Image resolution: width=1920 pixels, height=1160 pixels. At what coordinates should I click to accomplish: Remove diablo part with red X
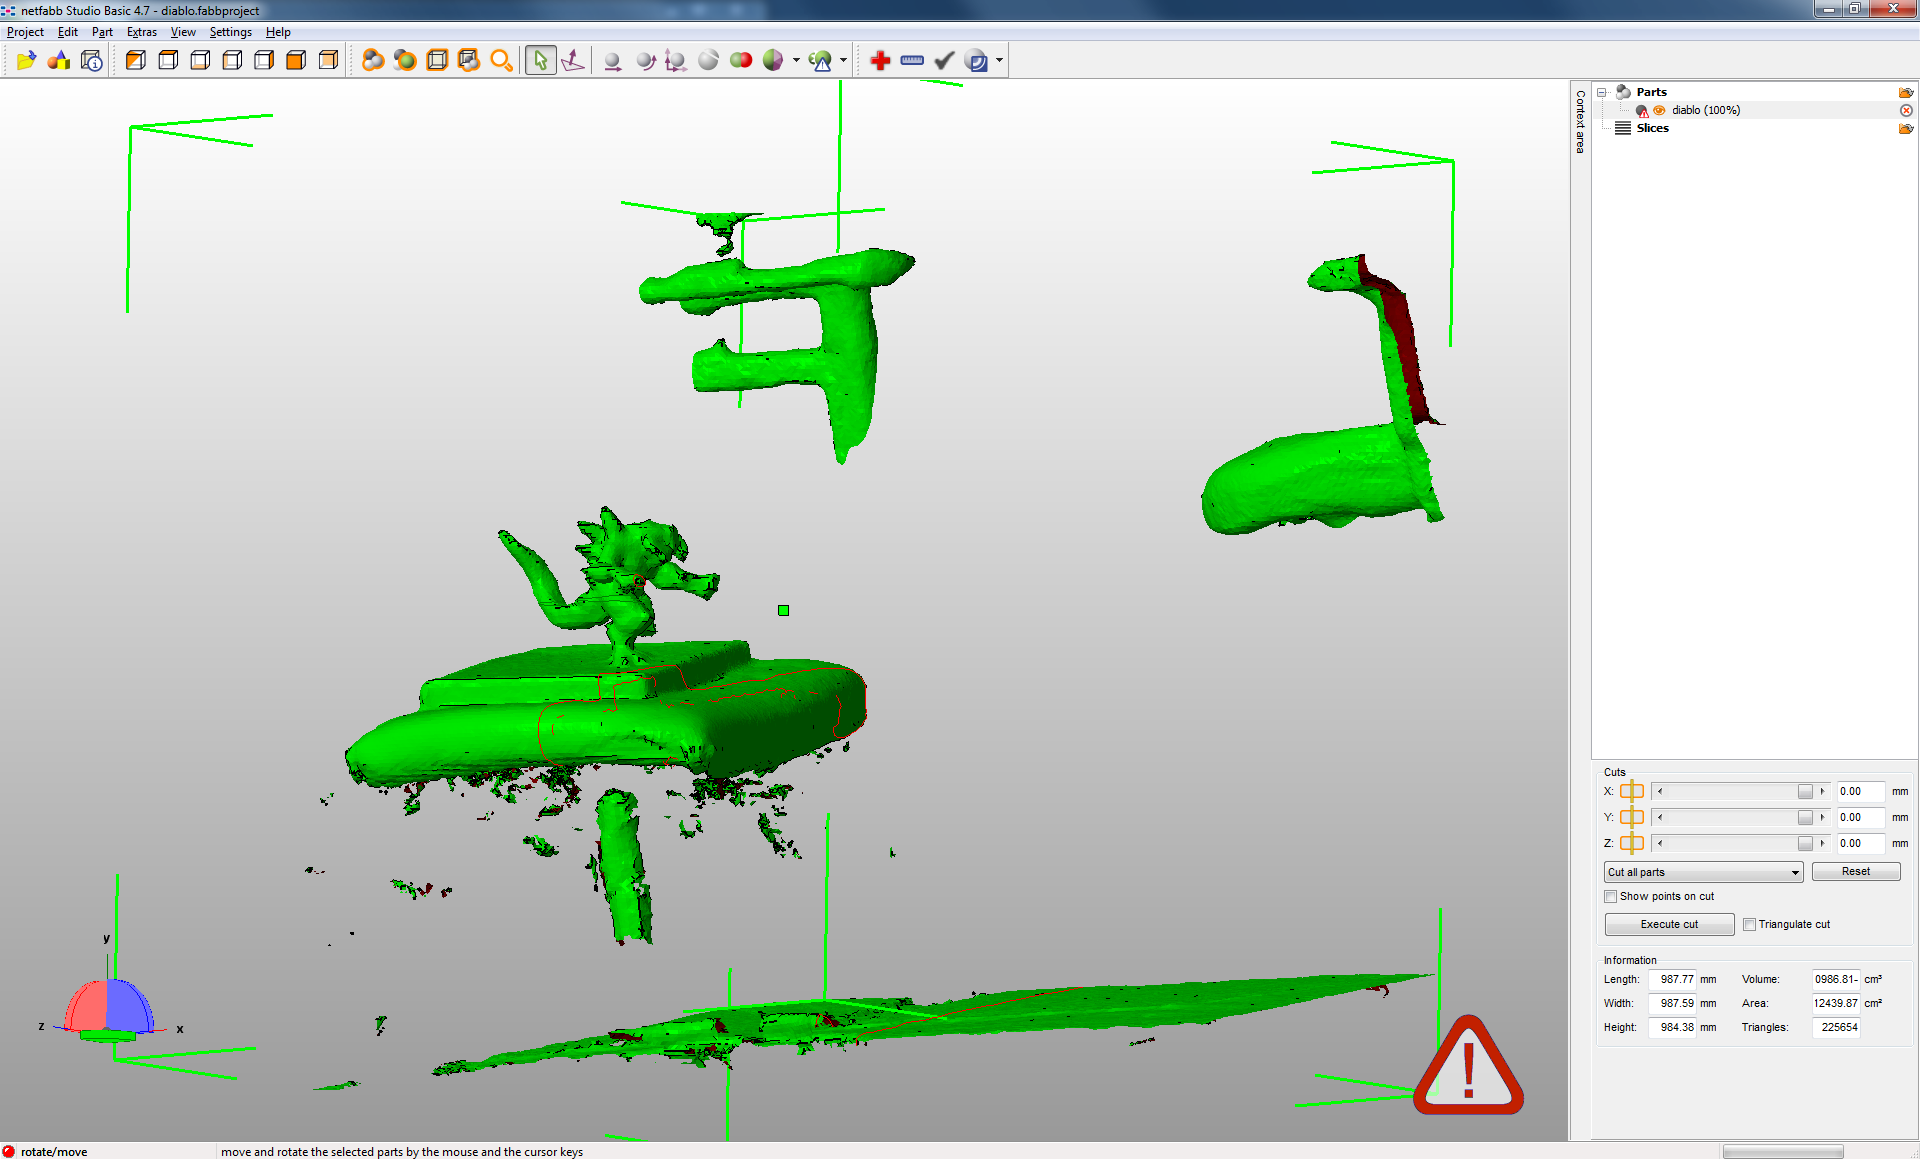click(1906, 110)
